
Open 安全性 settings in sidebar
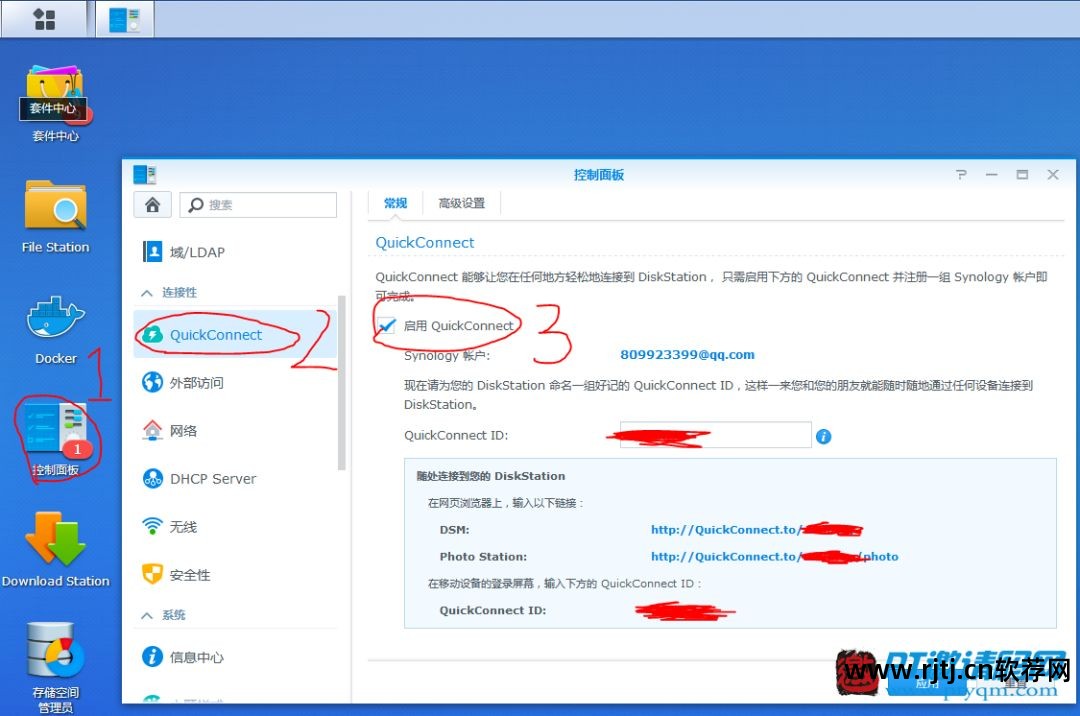click(x=234, y=574)
